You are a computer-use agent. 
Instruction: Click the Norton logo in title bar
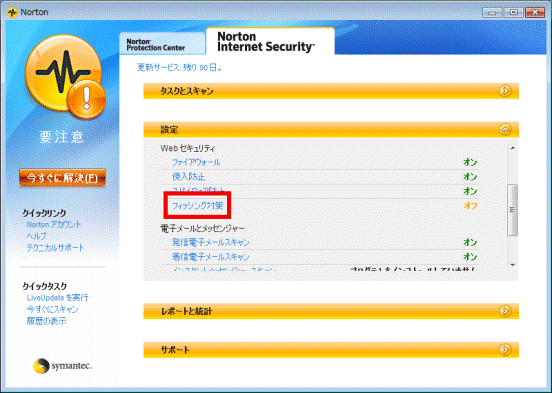coord(12,12)
